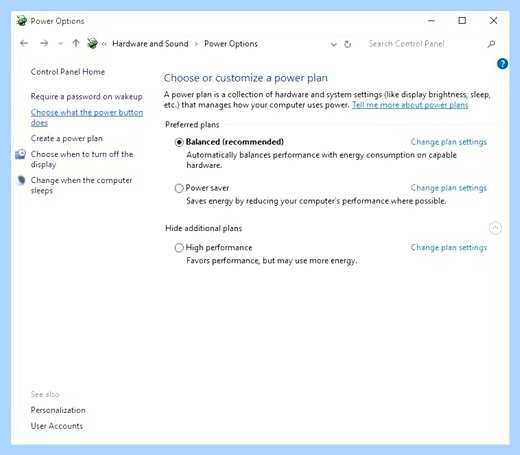This screenshot has height=455, width=520.
Task: Click the double chevron before Hardware and Sound
Action: [104, 44]
